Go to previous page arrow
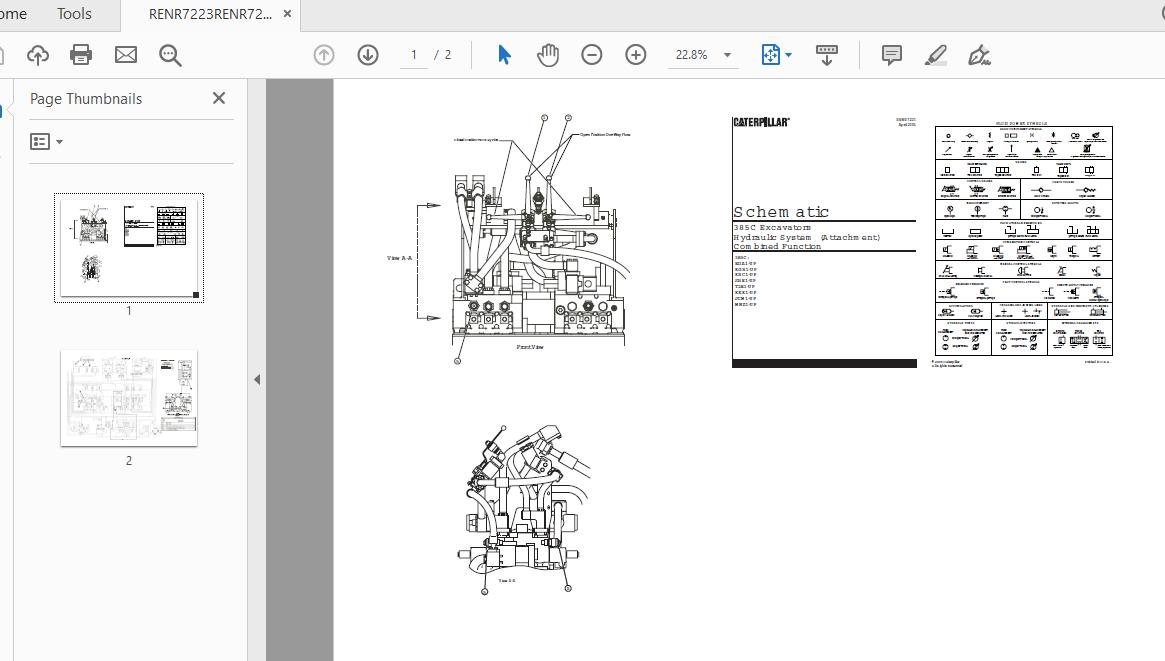Image resolution: width=1165 pixels, height=661 pixels. click(324, 55)
